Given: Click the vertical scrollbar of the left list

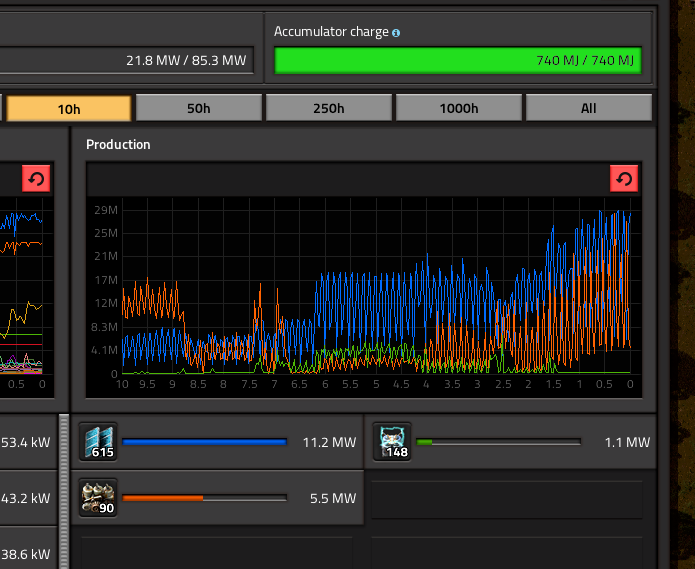Looking at the screenshot, I should click(65, 490).
